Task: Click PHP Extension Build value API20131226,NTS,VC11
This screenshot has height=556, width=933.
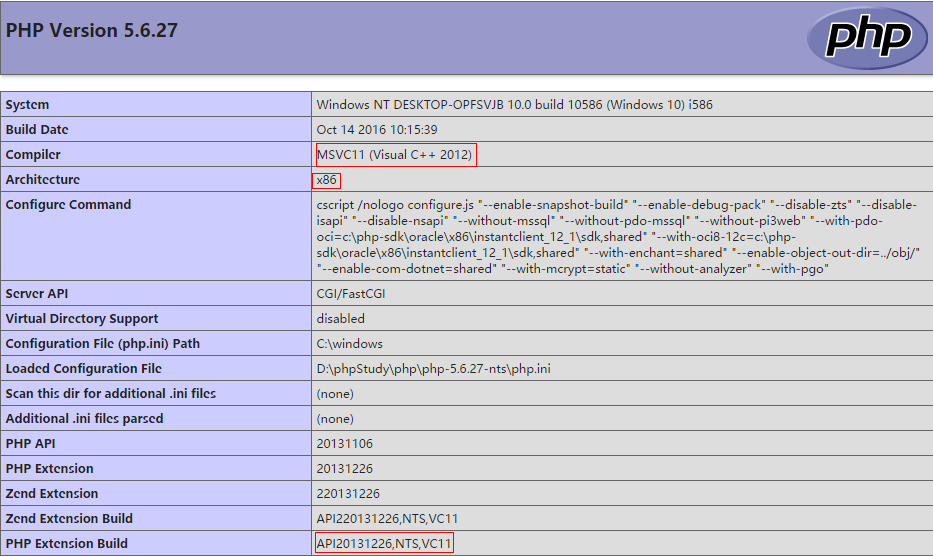Action: 384,543
